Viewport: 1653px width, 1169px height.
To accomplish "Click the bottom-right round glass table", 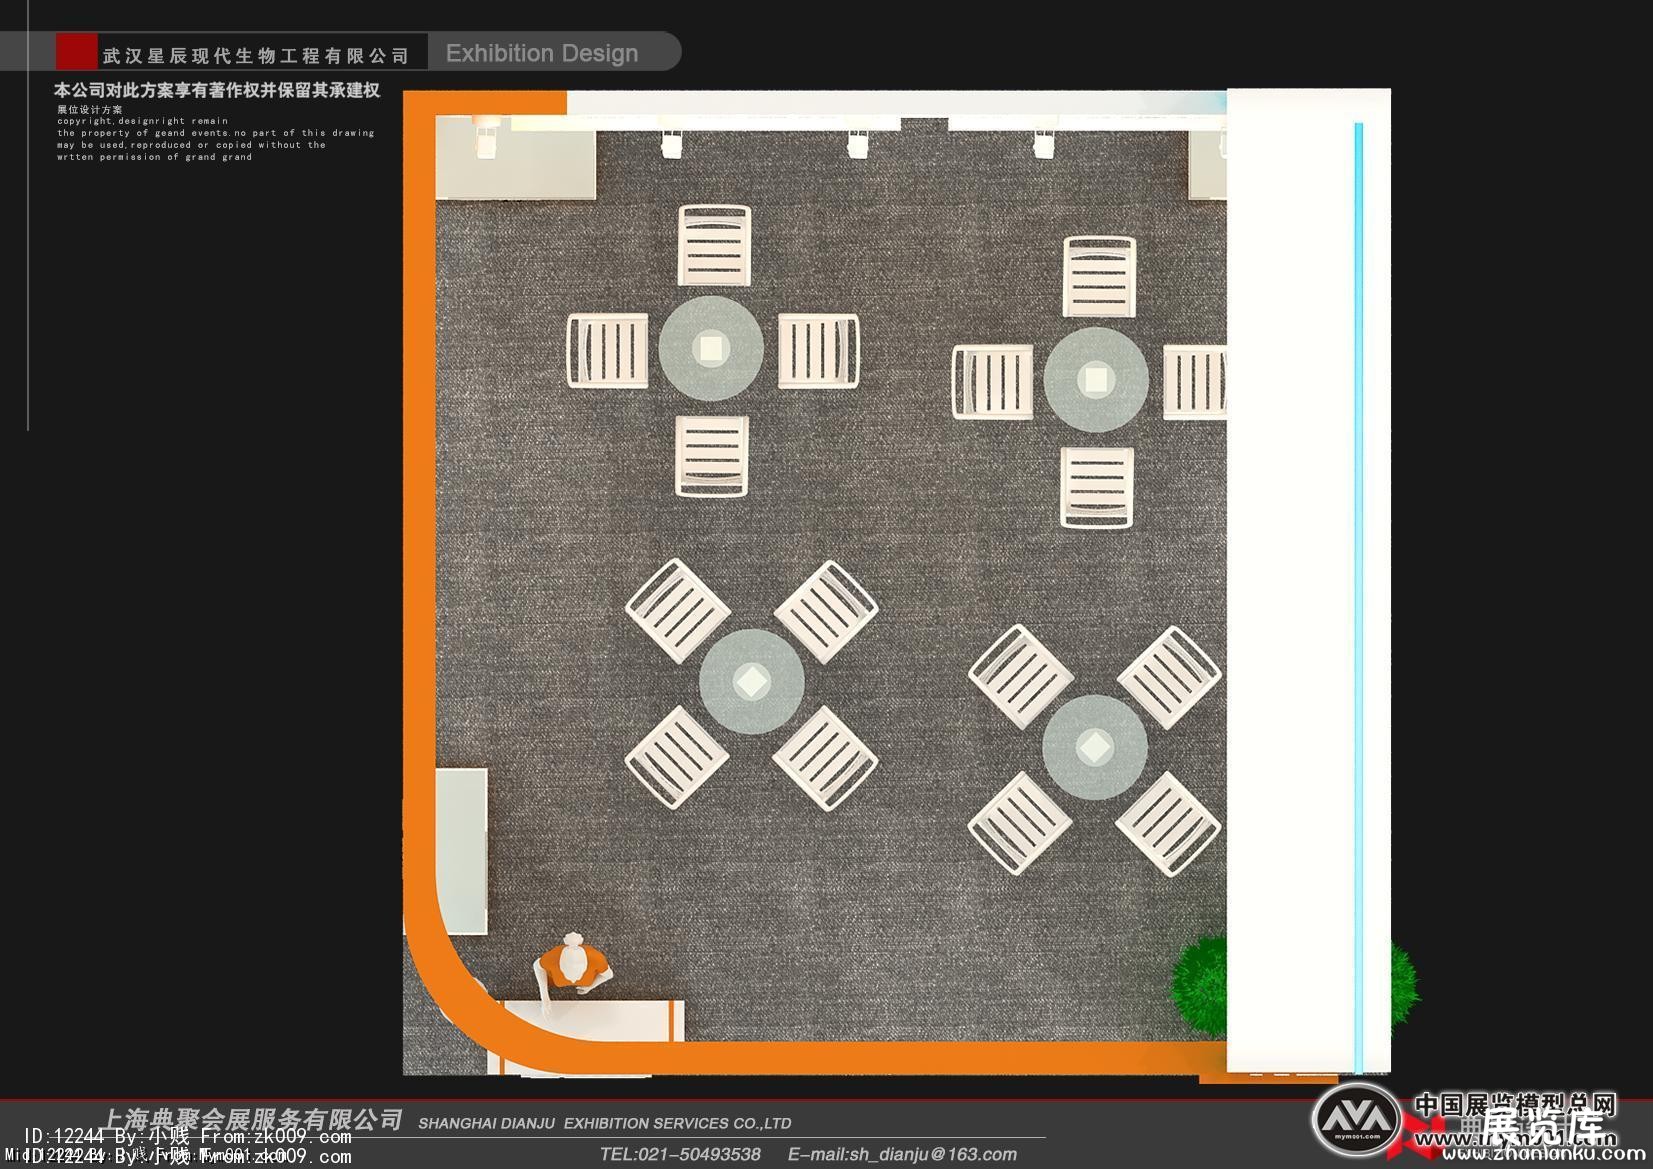I will point(1094,747).
